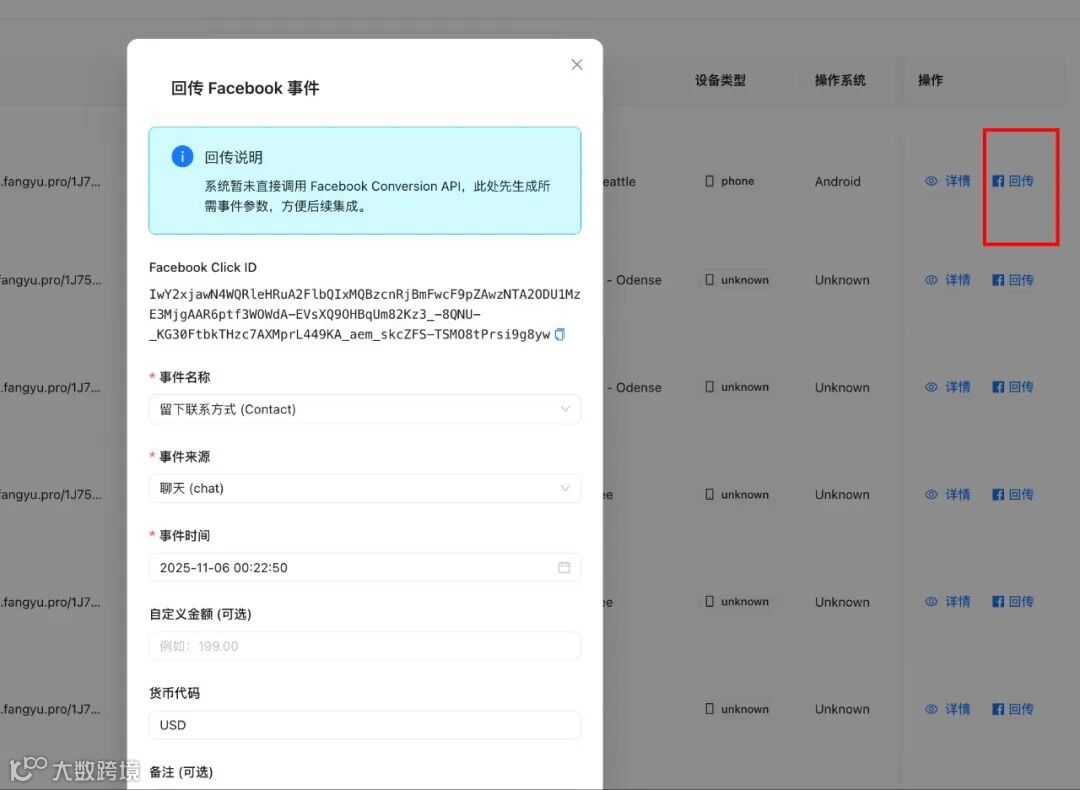
Task: Copy the Facebook Click ID value
Action: point(560,335)
